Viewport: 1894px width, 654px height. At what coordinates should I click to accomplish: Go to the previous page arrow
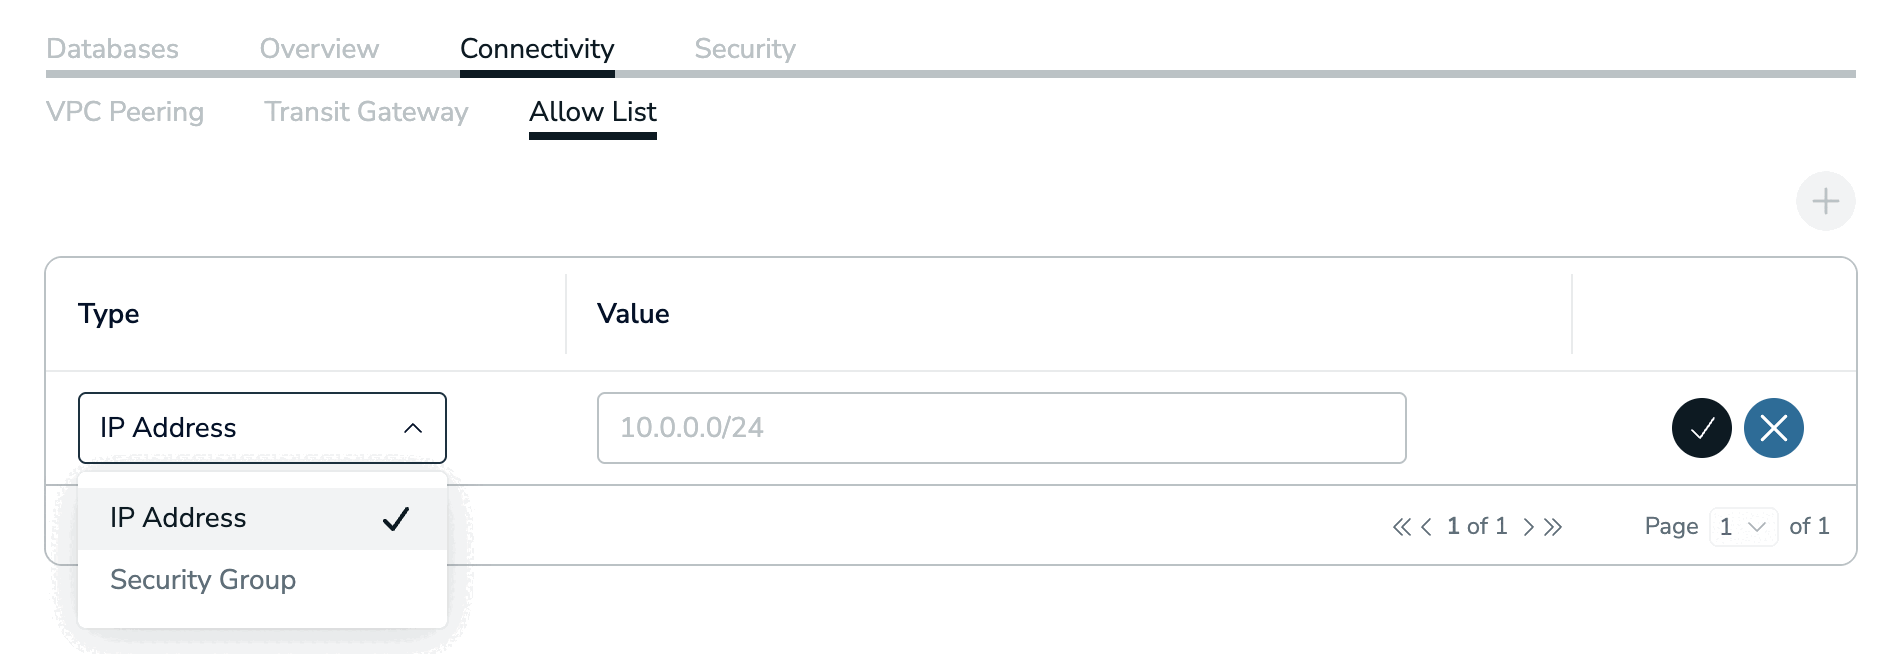pyautogui.click(x=1426, y=527)
